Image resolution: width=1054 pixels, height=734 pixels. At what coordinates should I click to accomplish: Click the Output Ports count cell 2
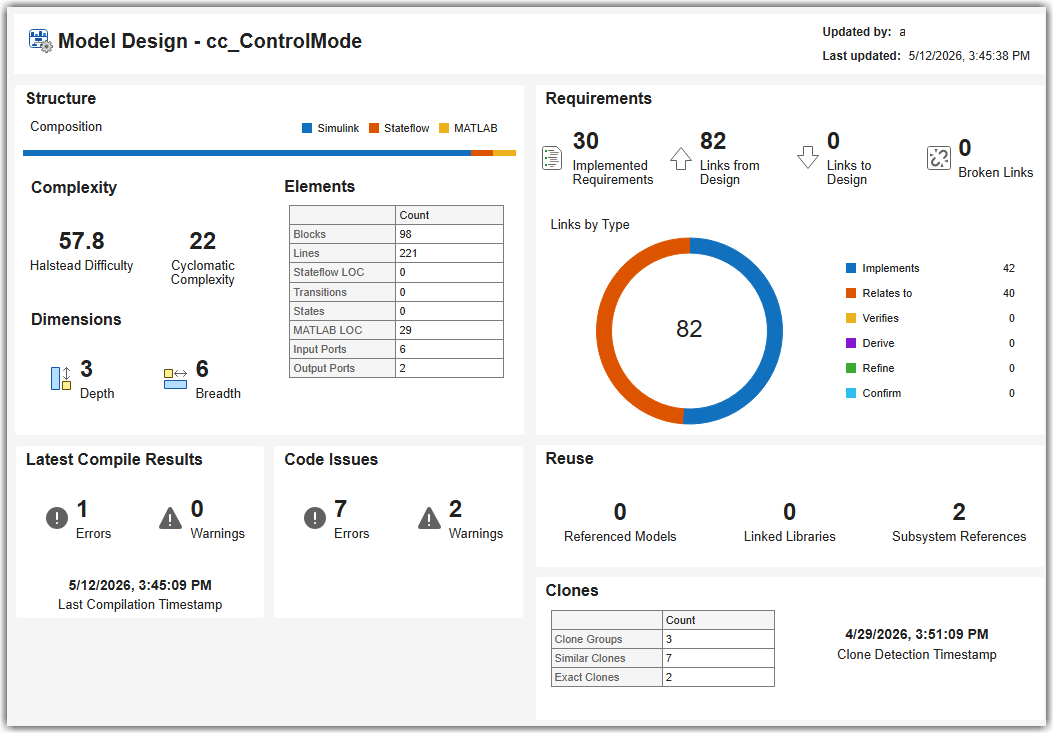click(x=449, y=368)
